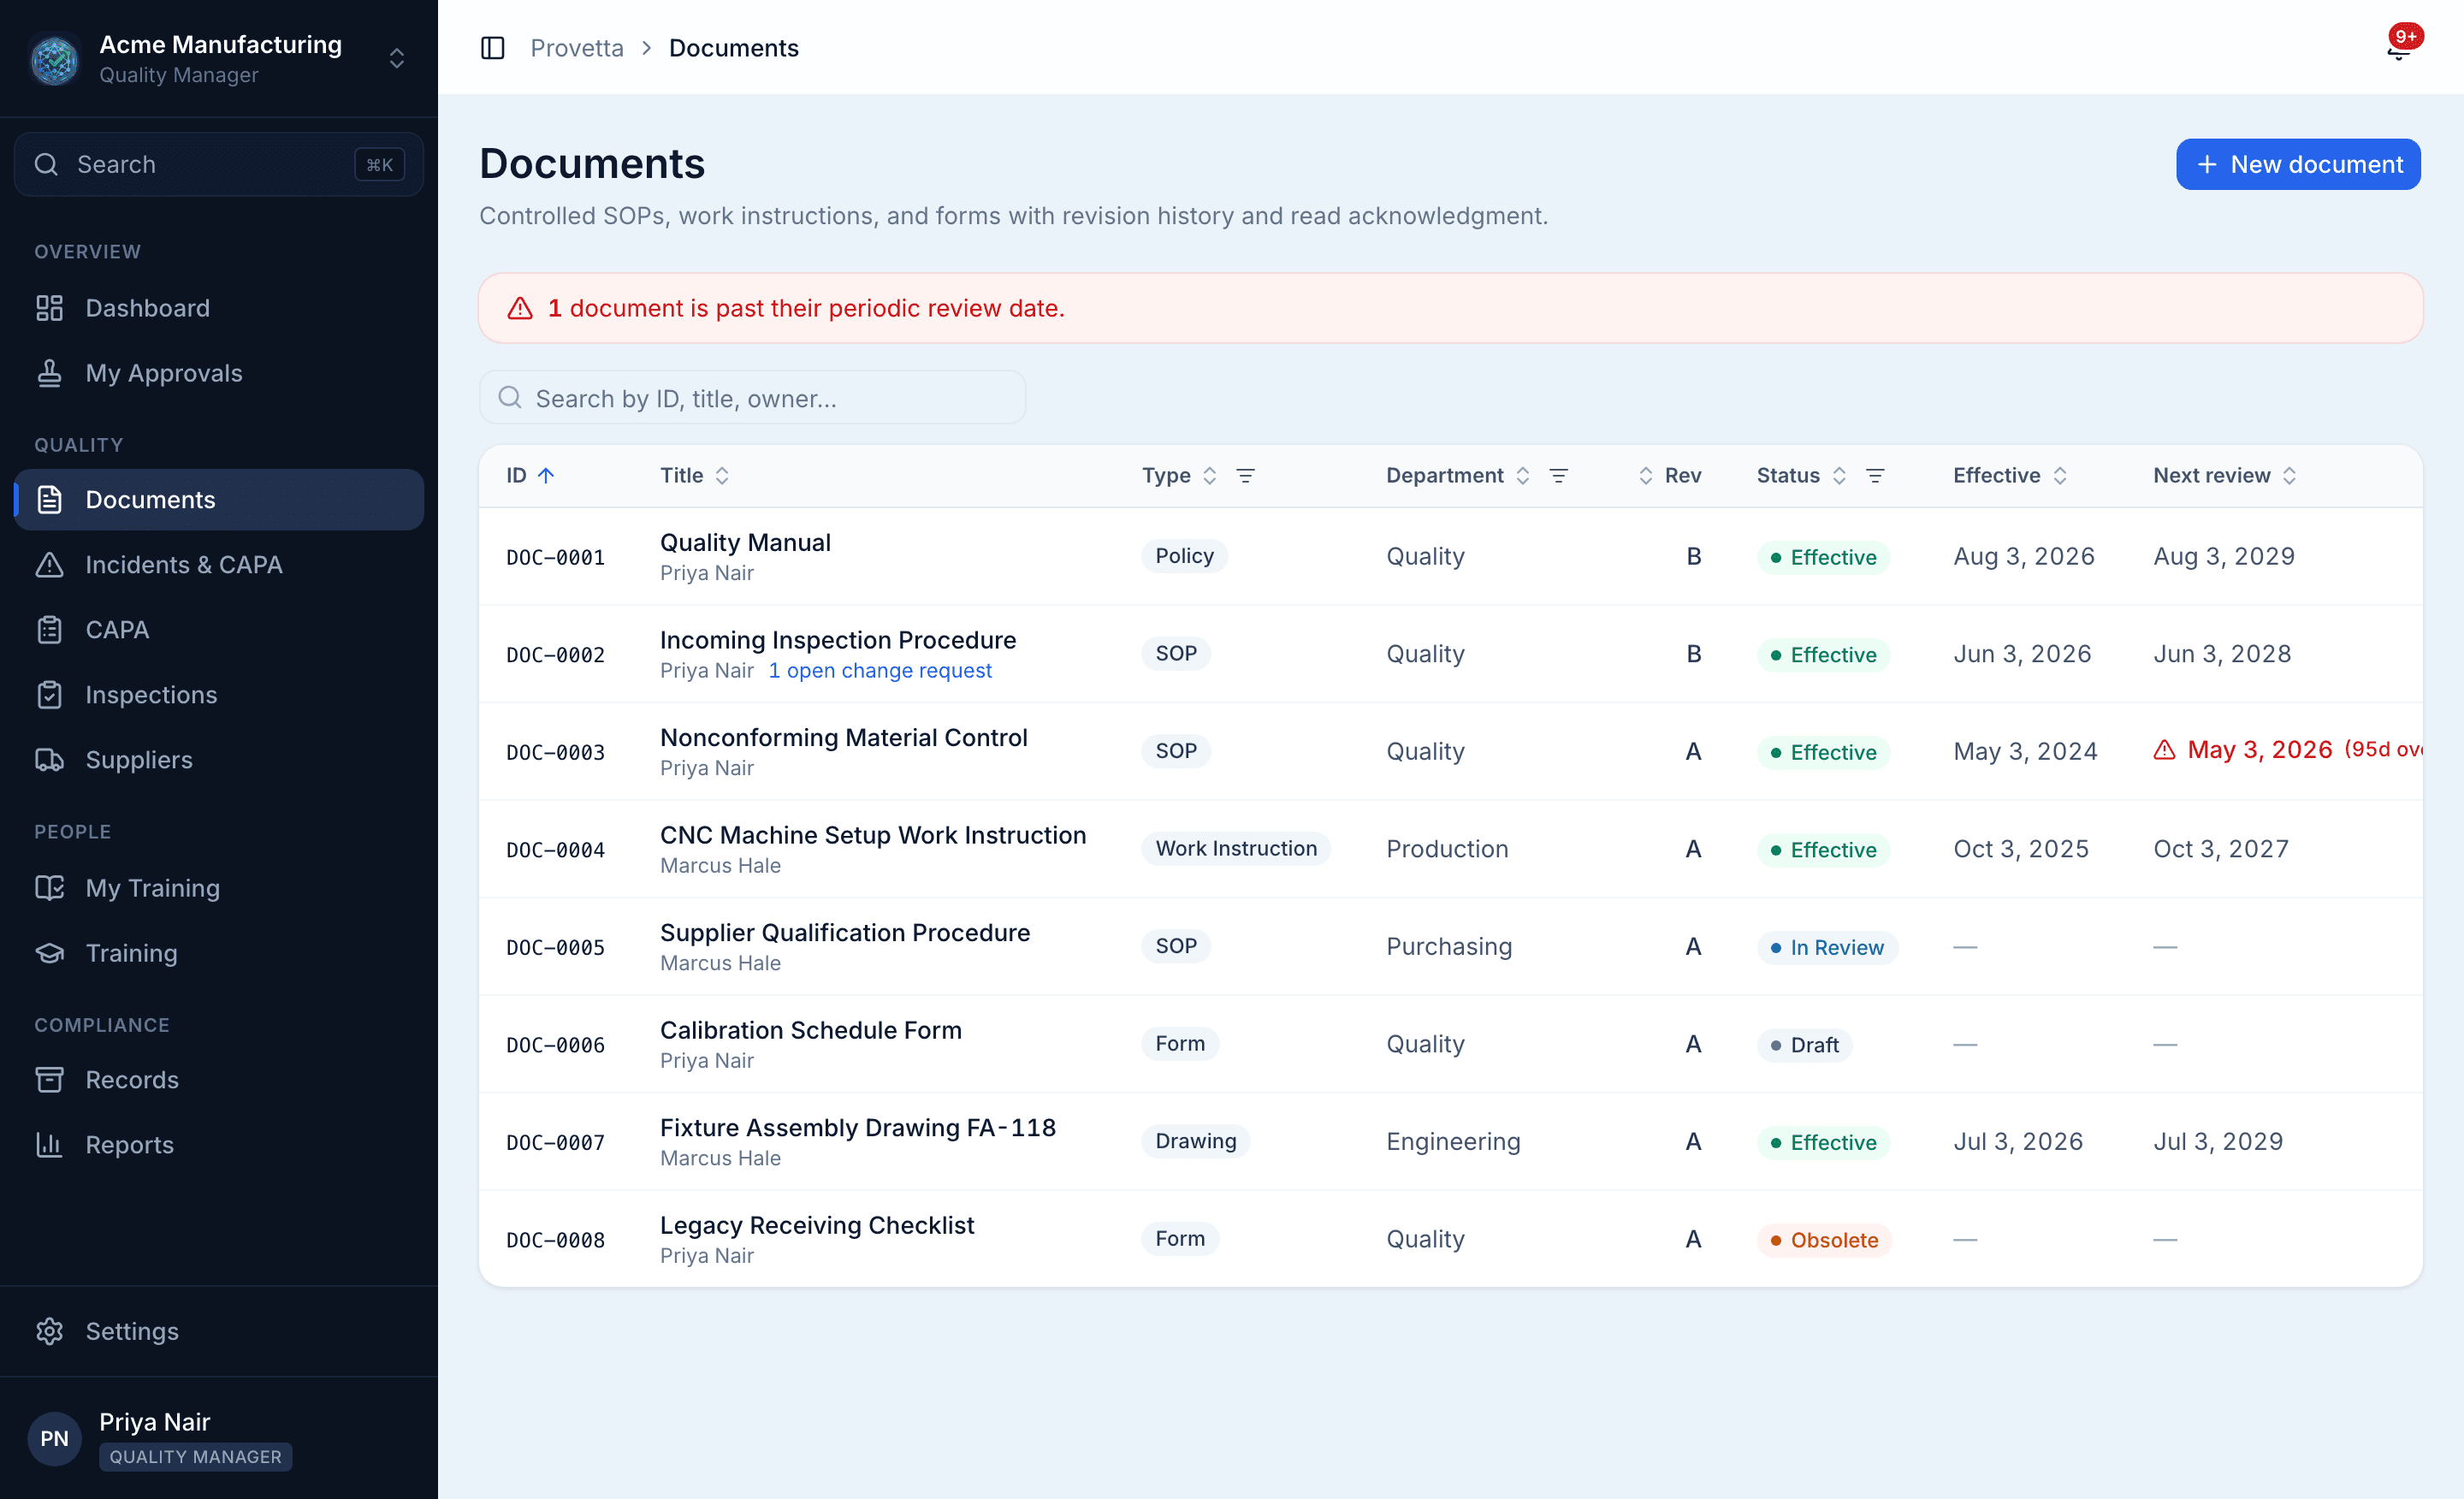Screen dimensions: 2464x1499
Task: Navigate to CAPA section
Action: [x=219, y=630]
